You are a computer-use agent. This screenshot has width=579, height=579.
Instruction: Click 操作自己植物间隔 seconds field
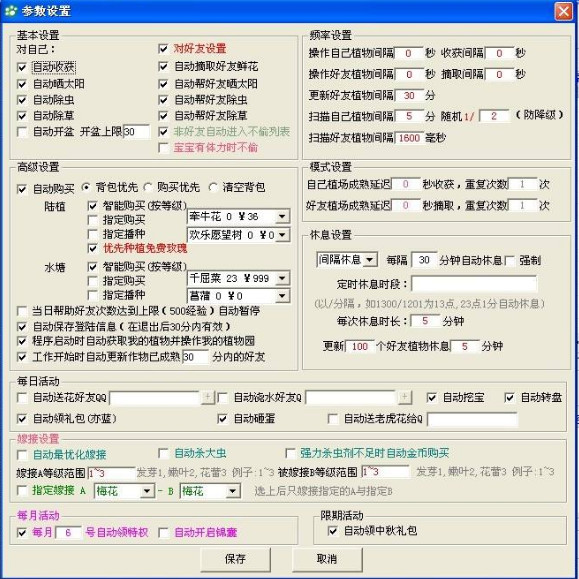(408, 53)
